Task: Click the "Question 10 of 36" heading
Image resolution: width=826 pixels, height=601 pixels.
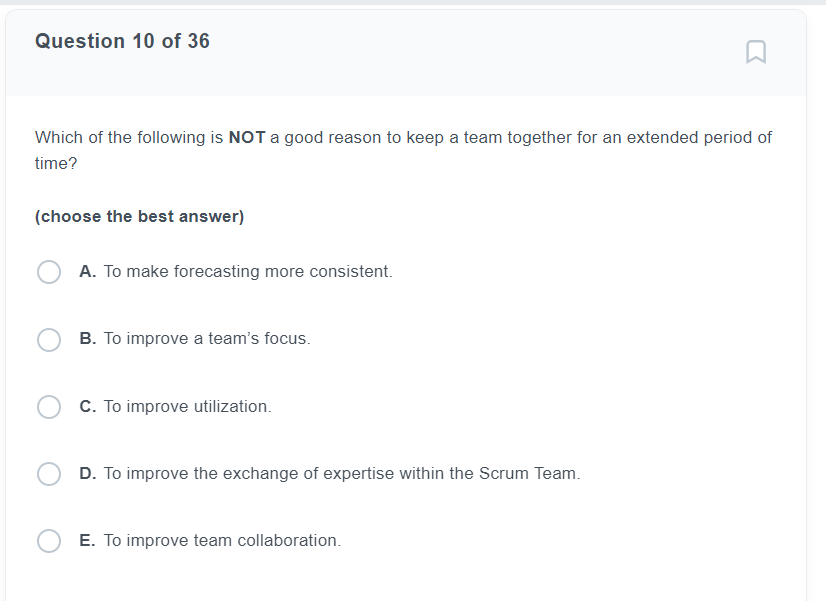Action: (122, 41)
